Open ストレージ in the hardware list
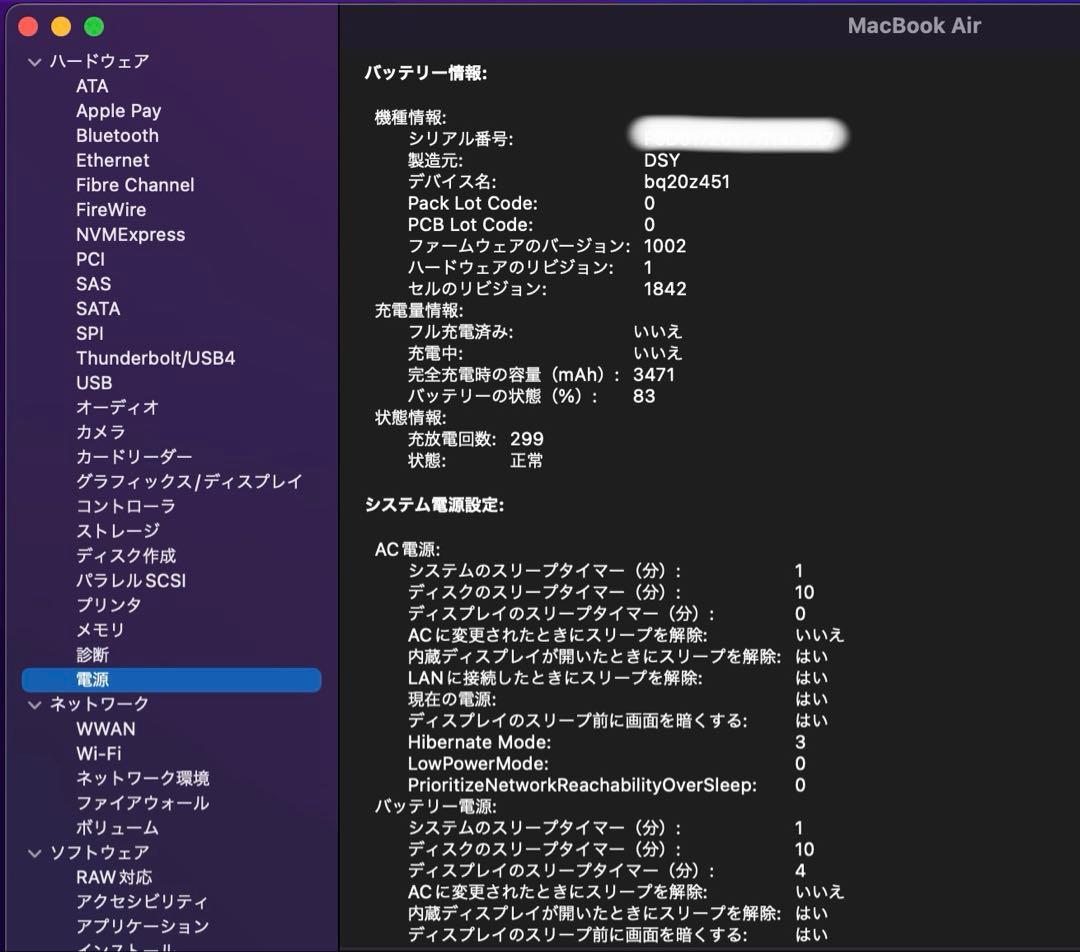Viewport: 1080px width, 952px height. [x=117, y=531]
